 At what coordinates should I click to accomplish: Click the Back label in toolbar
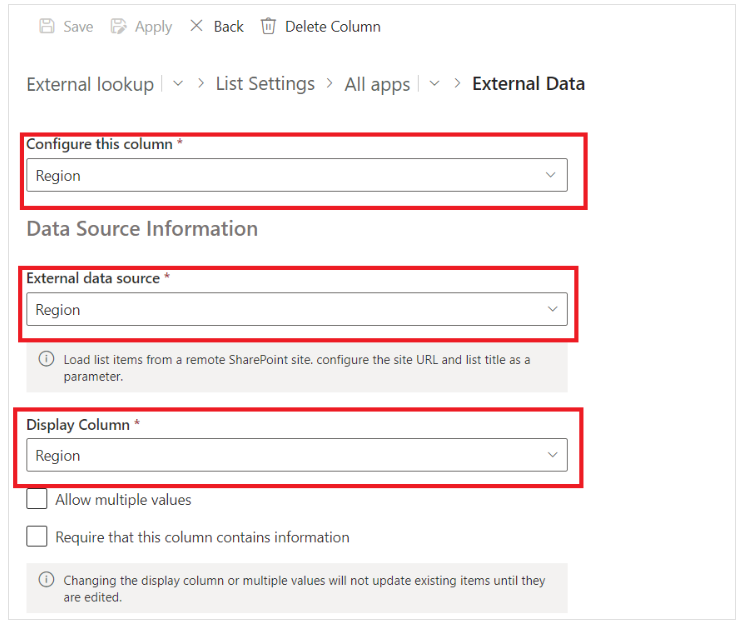click(x=229, y=26)
